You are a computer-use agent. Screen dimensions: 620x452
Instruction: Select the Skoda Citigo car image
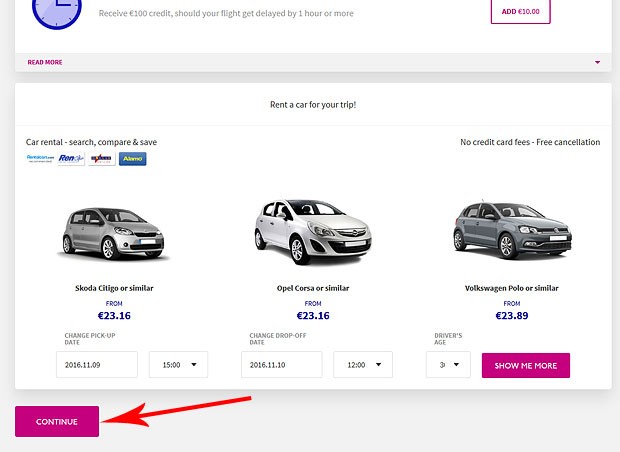(114, 233)
